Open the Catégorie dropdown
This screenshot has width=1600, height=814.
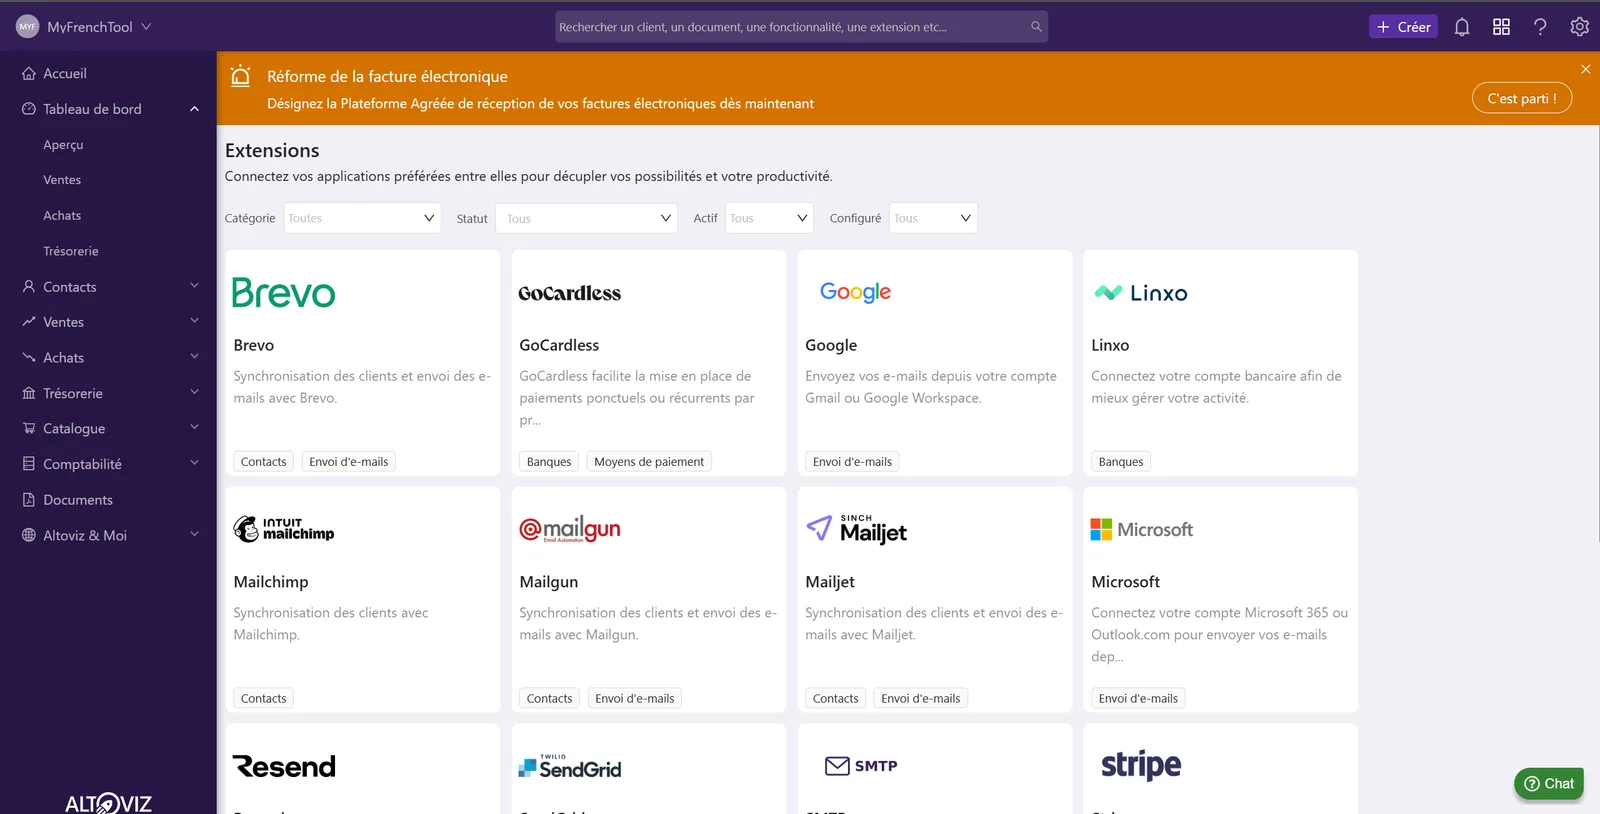[x=362, y=218]
